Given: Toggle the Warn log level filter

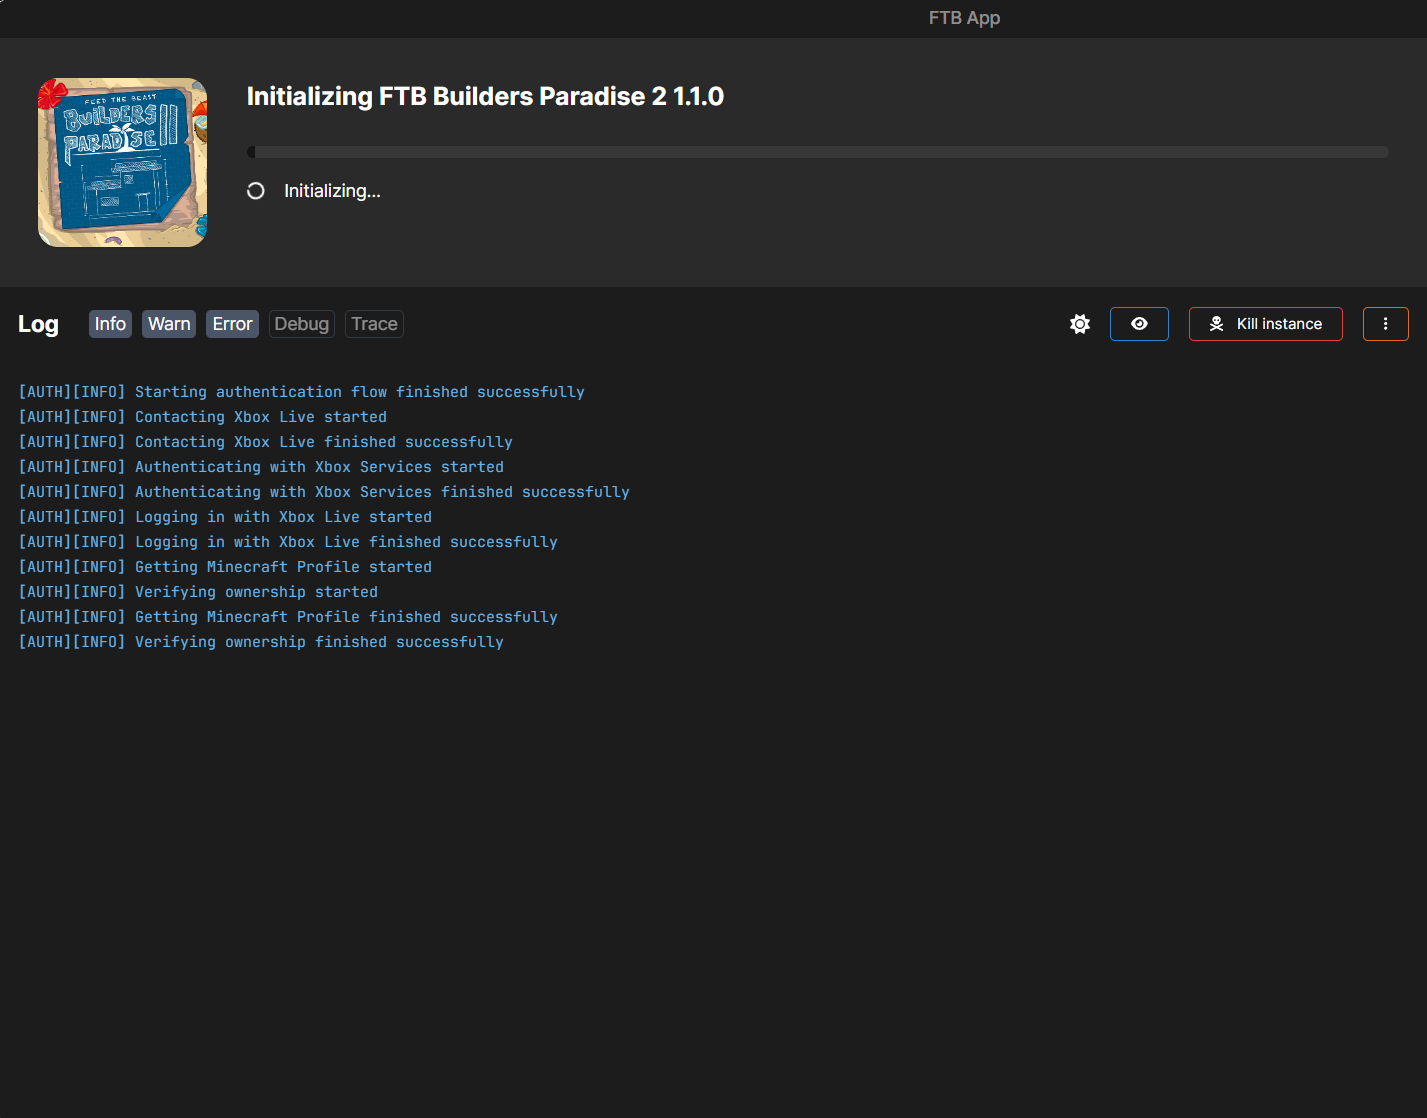Looking at the screenshot, I should point(169,324).
